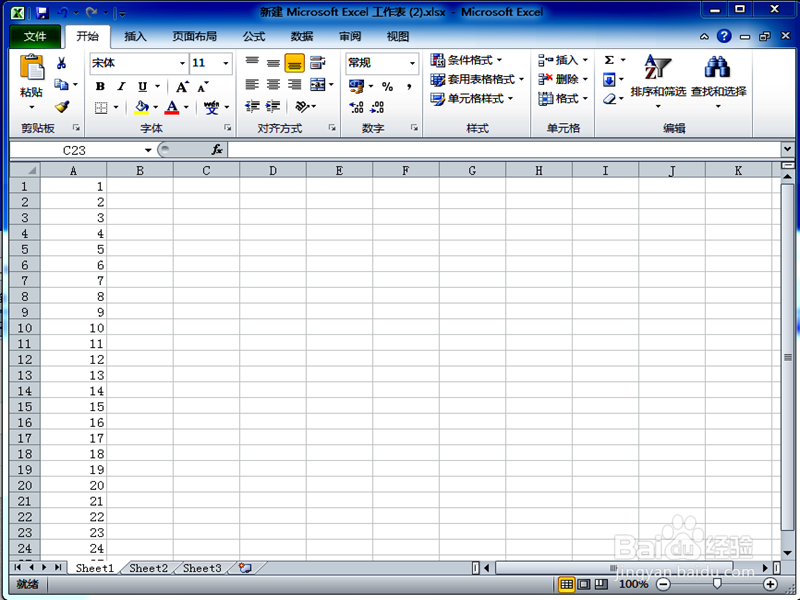Click the Paste clipboard icon

pos(32,67)
